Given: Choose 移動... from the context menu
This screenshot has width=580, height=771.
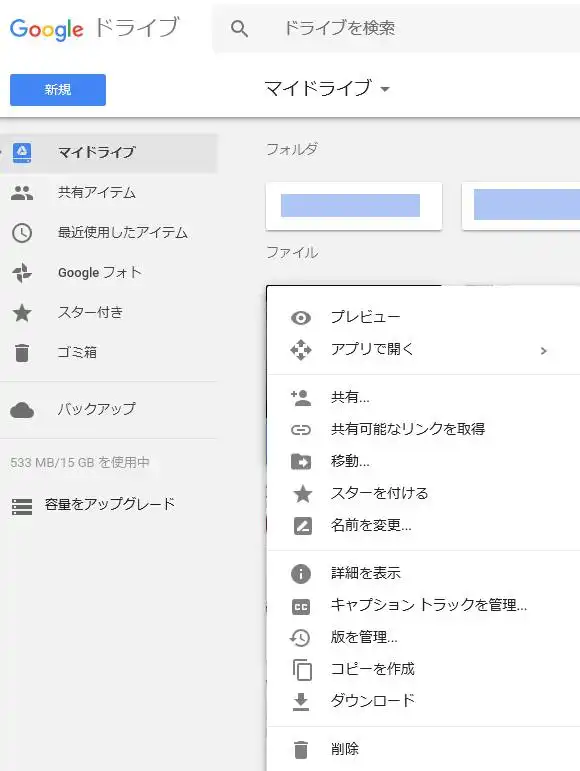Looking at the screenshot, I should tap(350, 461).
